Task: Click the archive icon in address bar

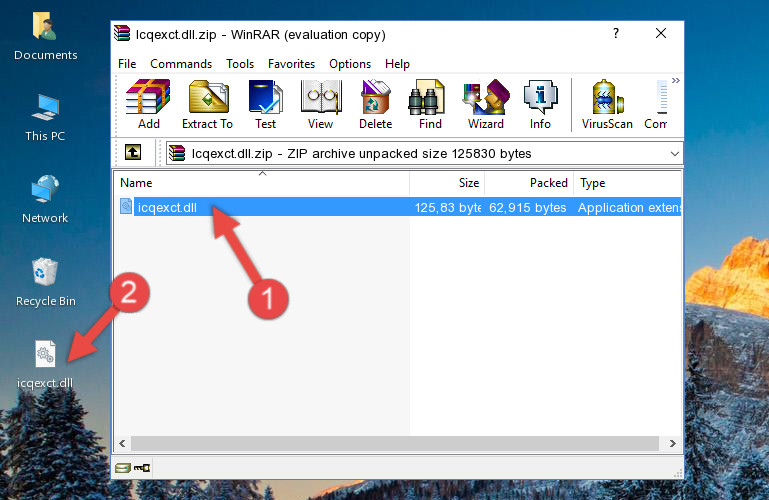Action: tap(177, 153)
